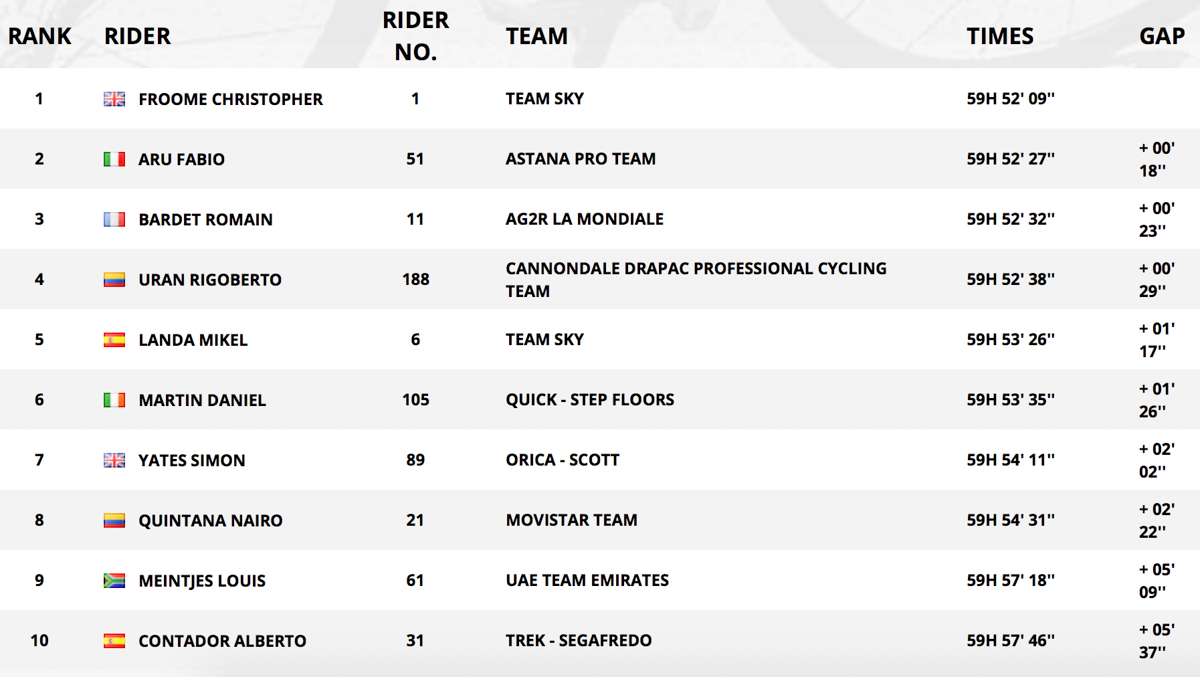Sort by the TIMES column header
1200x677 pixels.
point(1000,36)
